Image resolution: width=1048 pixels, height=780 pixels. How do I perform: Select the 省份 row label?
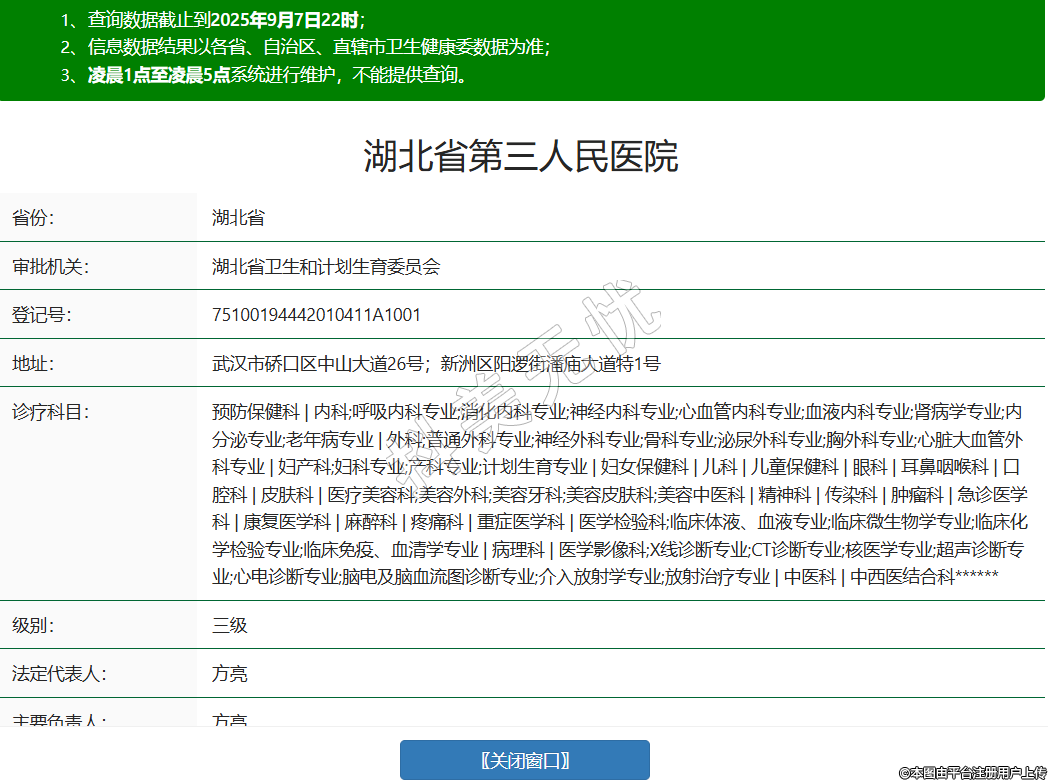coord(33,218)
